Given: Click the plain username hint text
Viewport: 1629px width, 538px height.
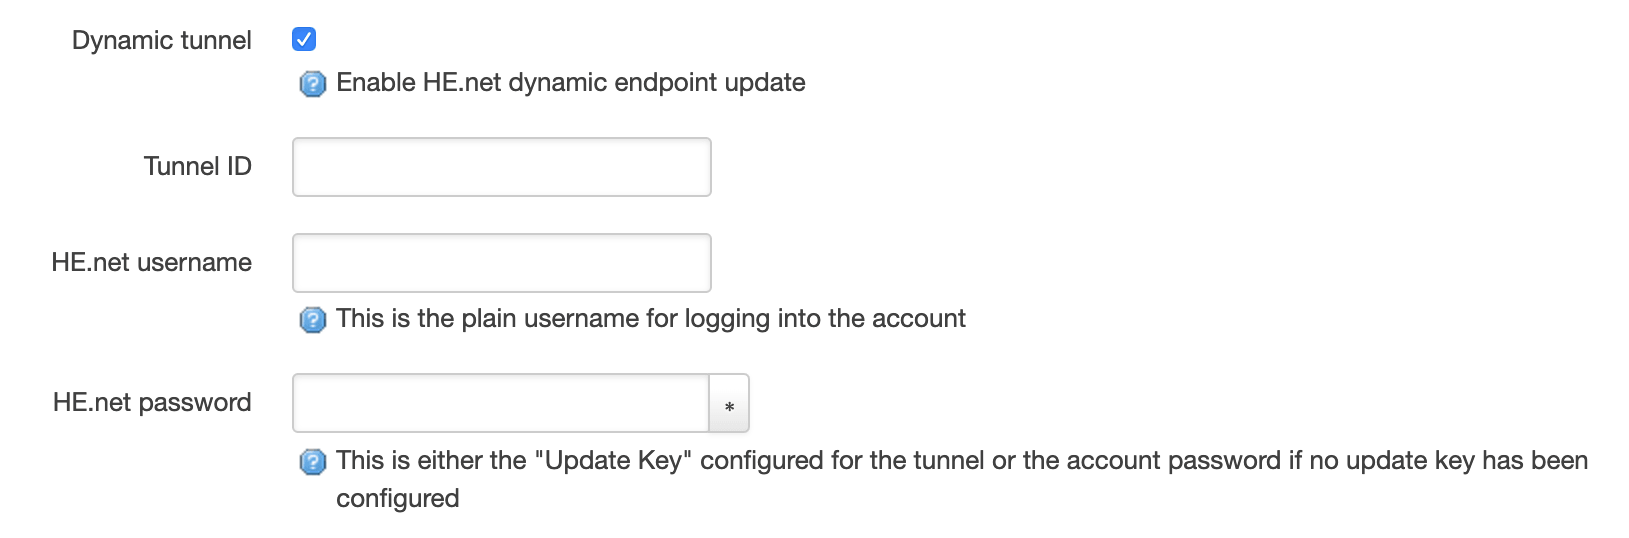Looking at the screenshot, I should coord(650,318).
